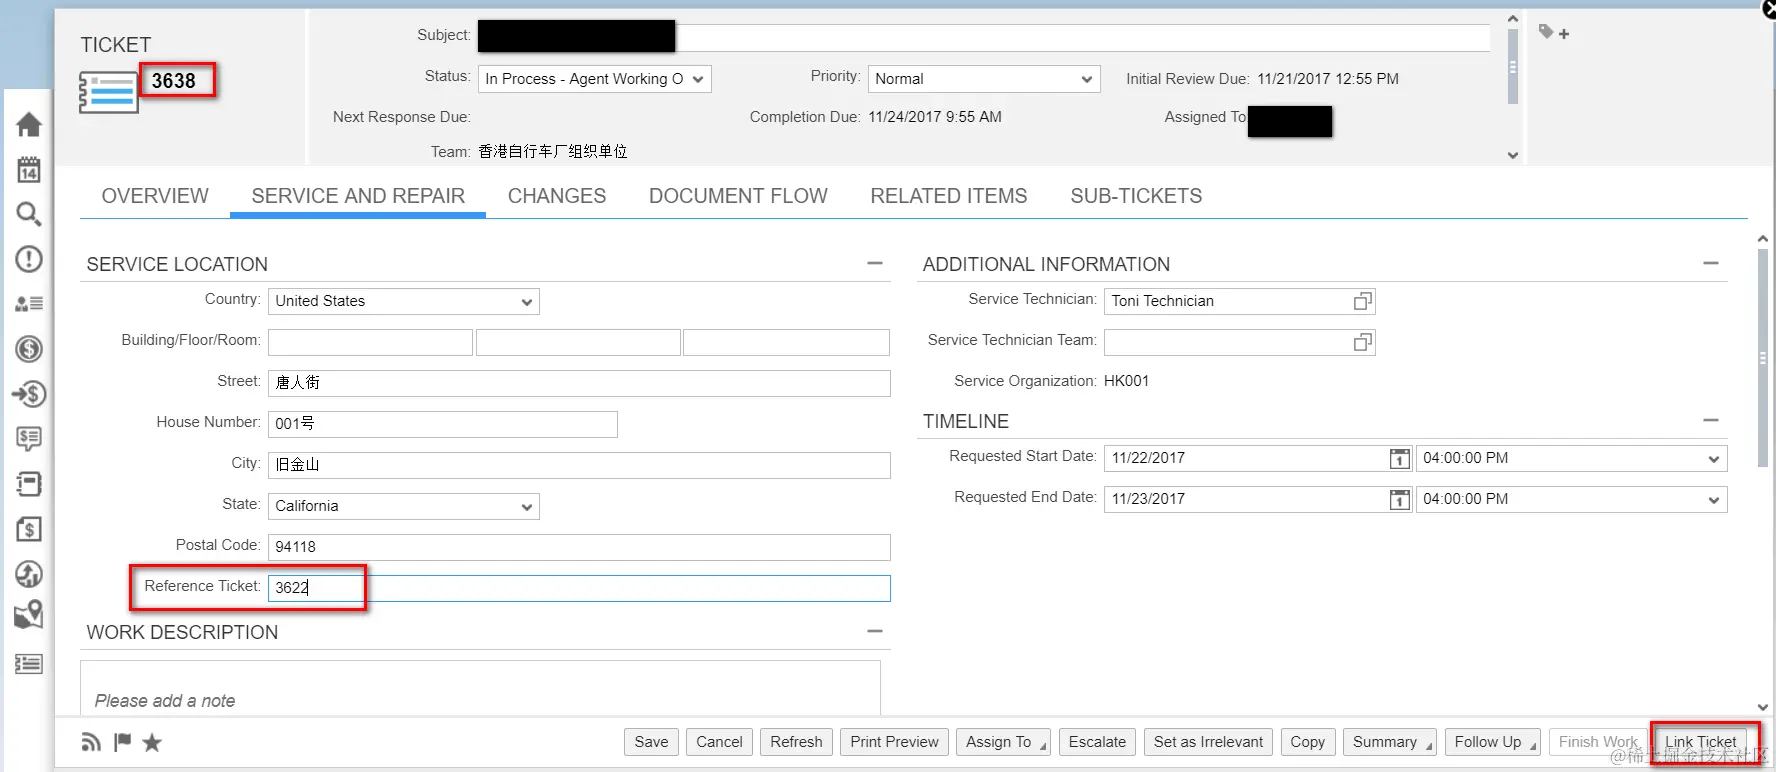Flag this ticket with the flag icon

point(123,742)
